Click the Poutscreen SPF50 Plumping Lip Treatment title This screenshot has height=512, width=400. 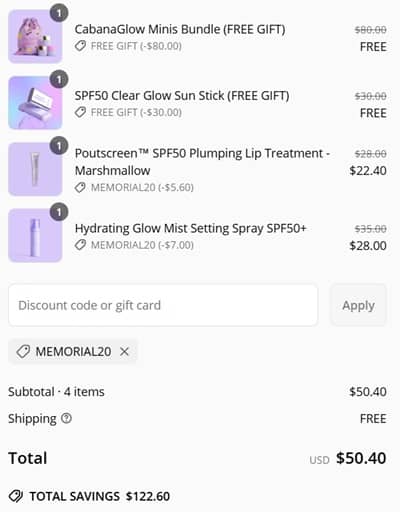click(x=202, y=162)
